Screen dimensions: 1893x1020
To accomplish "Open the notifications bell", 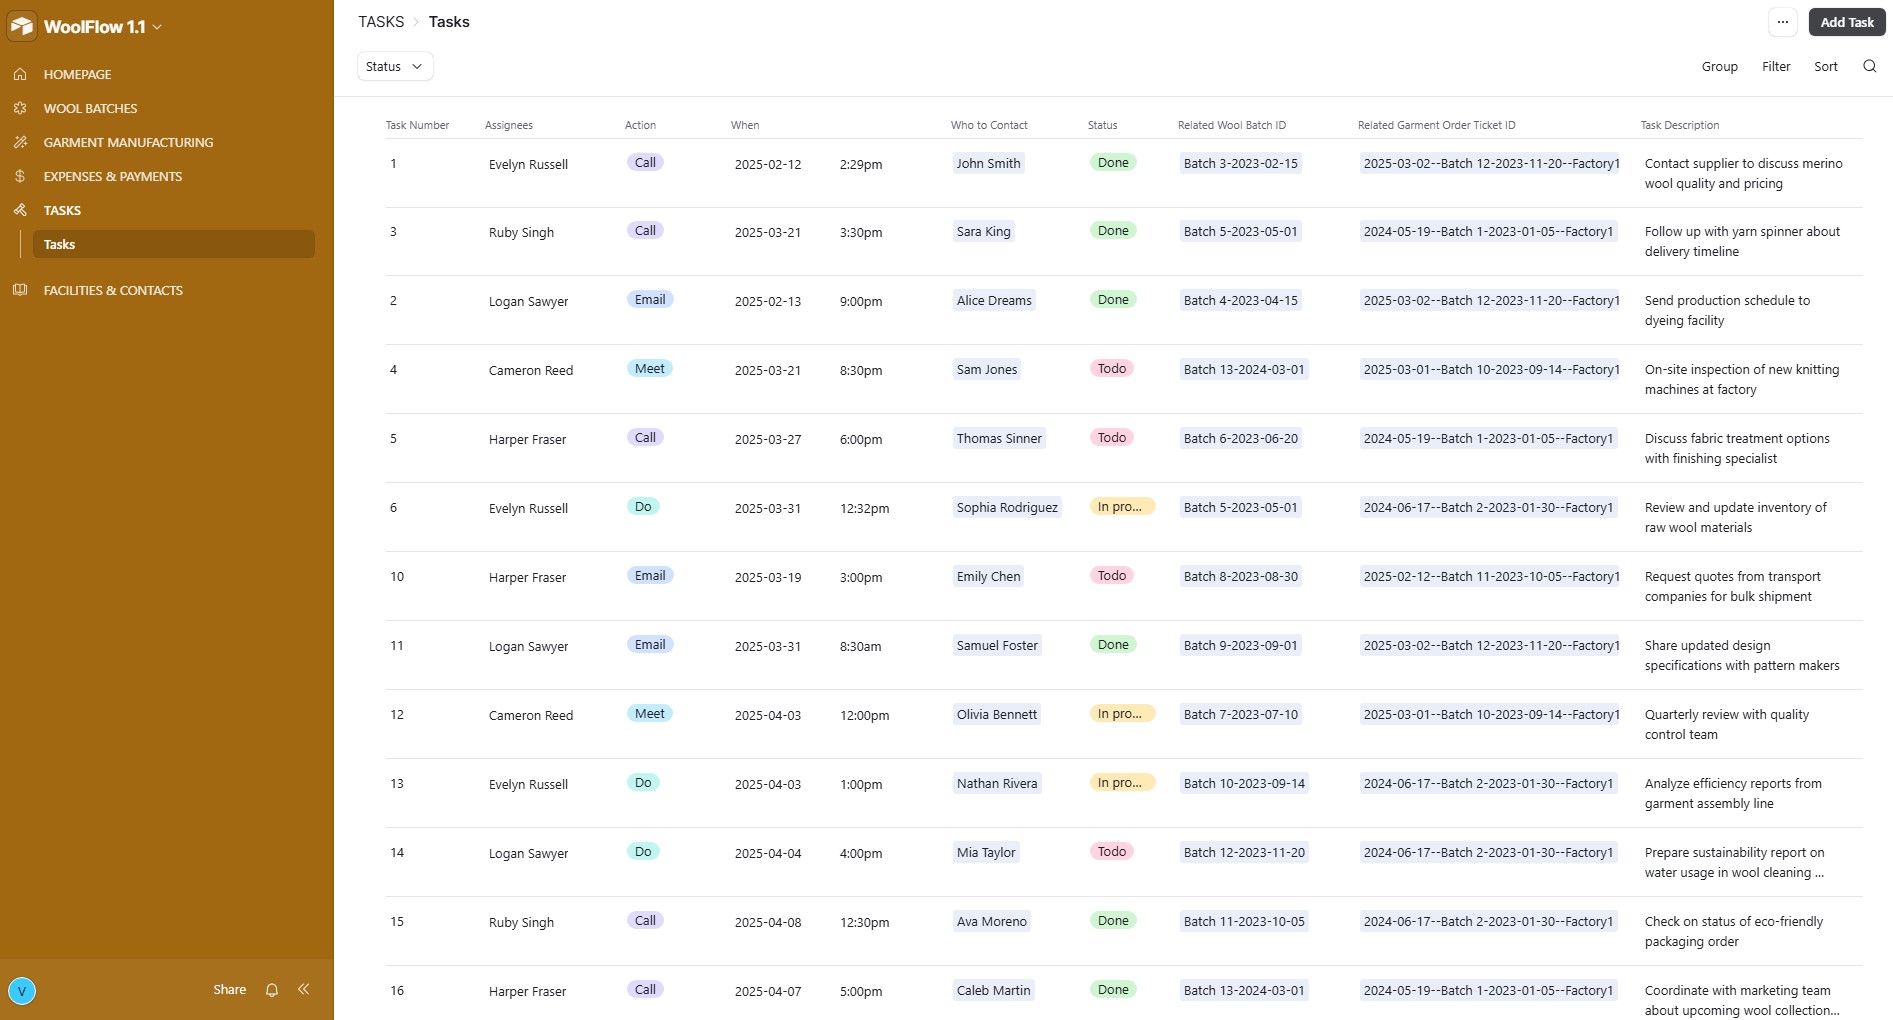I will point(272,990).
